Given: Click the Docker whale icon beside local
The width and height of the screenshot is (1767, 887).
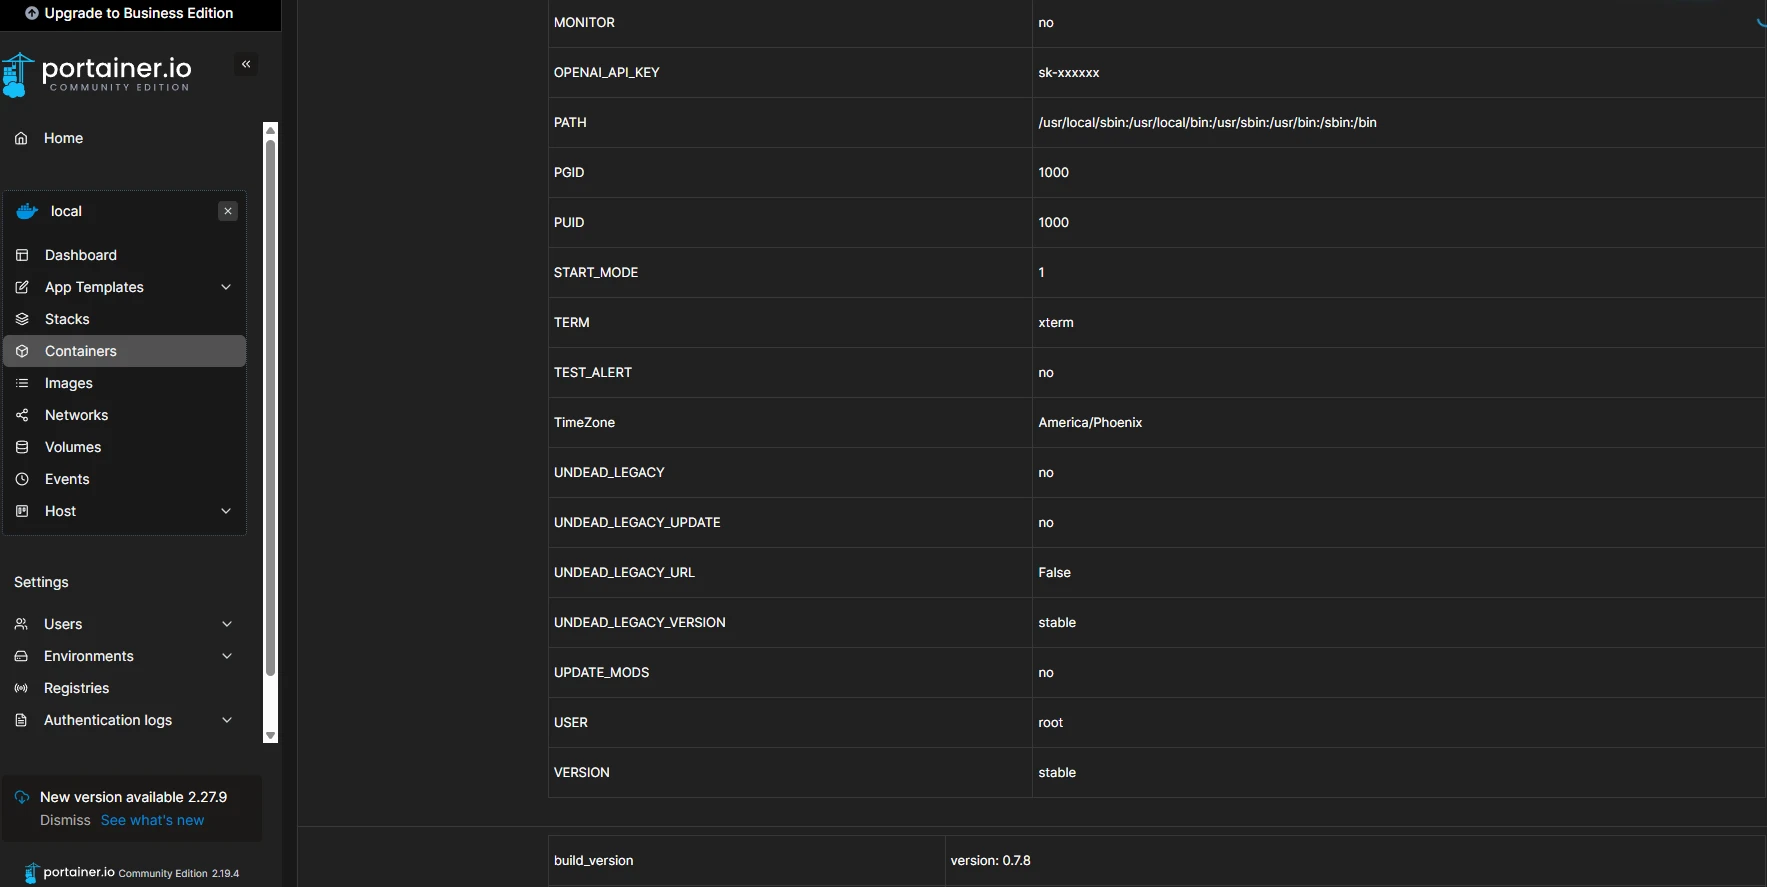Looking at the screenshot, I should (x=27, y=211).
